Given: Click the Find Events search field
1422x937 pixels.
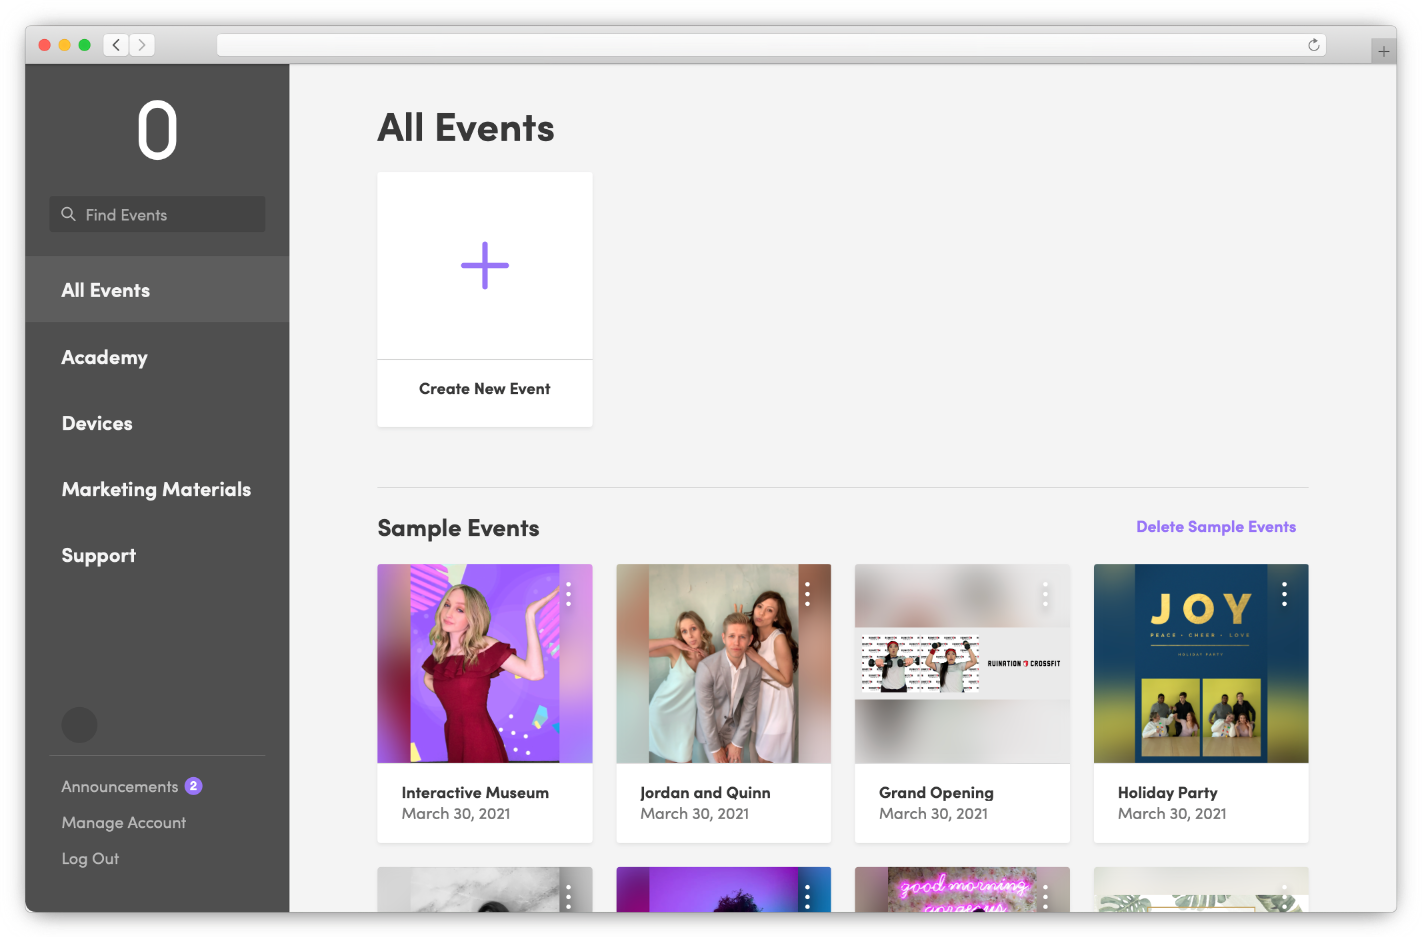Looking at the screenshot, I should click(x=157, y=214).
